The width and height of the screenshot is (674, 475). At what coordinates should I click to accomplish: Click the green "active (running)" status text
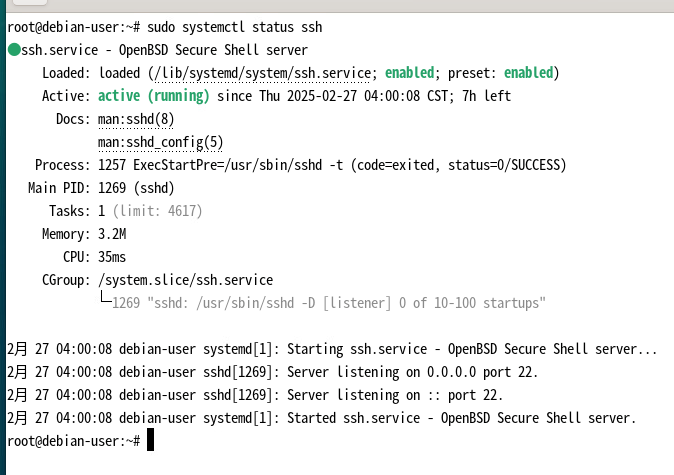pos(154,96)
